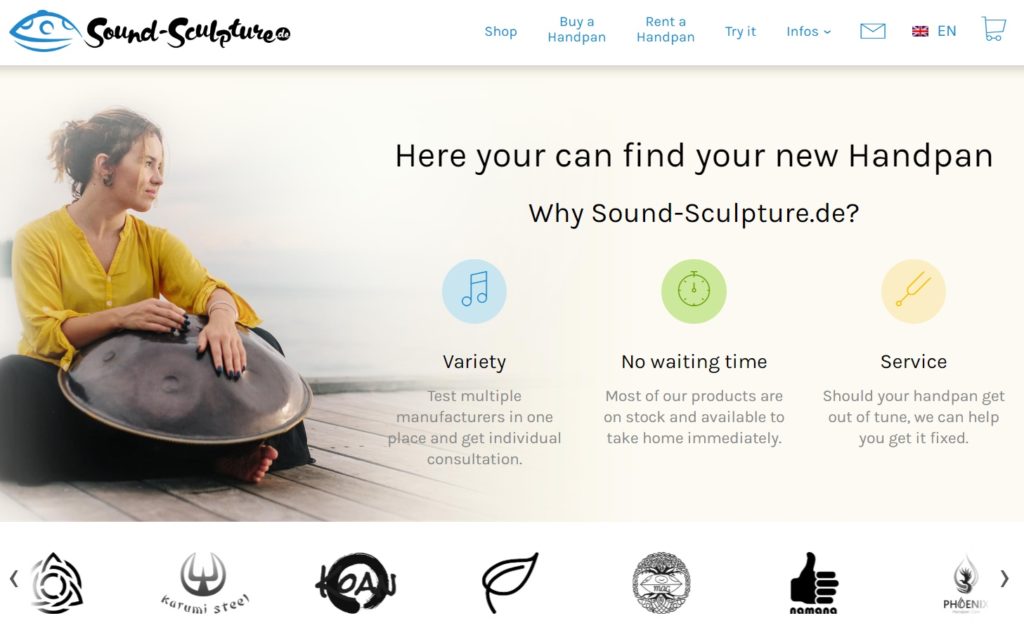Click the Sound-Sculpture logo
This screenshot has height=630, width=1024.
click(x=150, y=31)
